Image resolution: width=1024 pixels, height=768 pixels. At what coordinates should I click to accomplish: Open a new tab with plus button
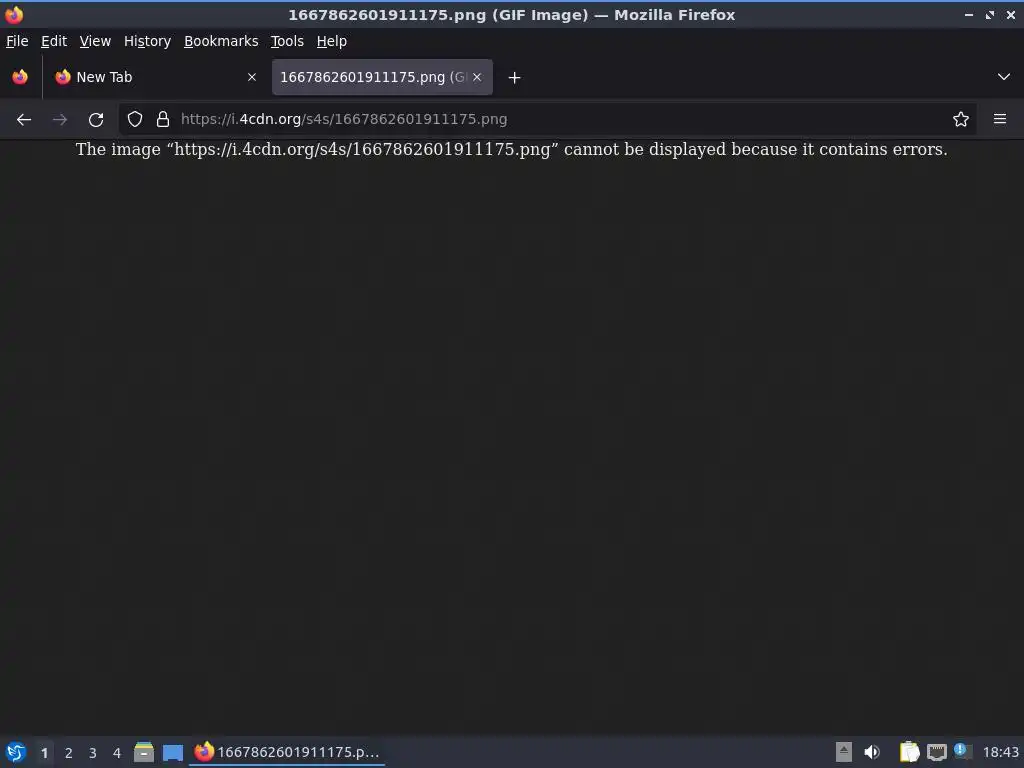[x=515, y=78]
